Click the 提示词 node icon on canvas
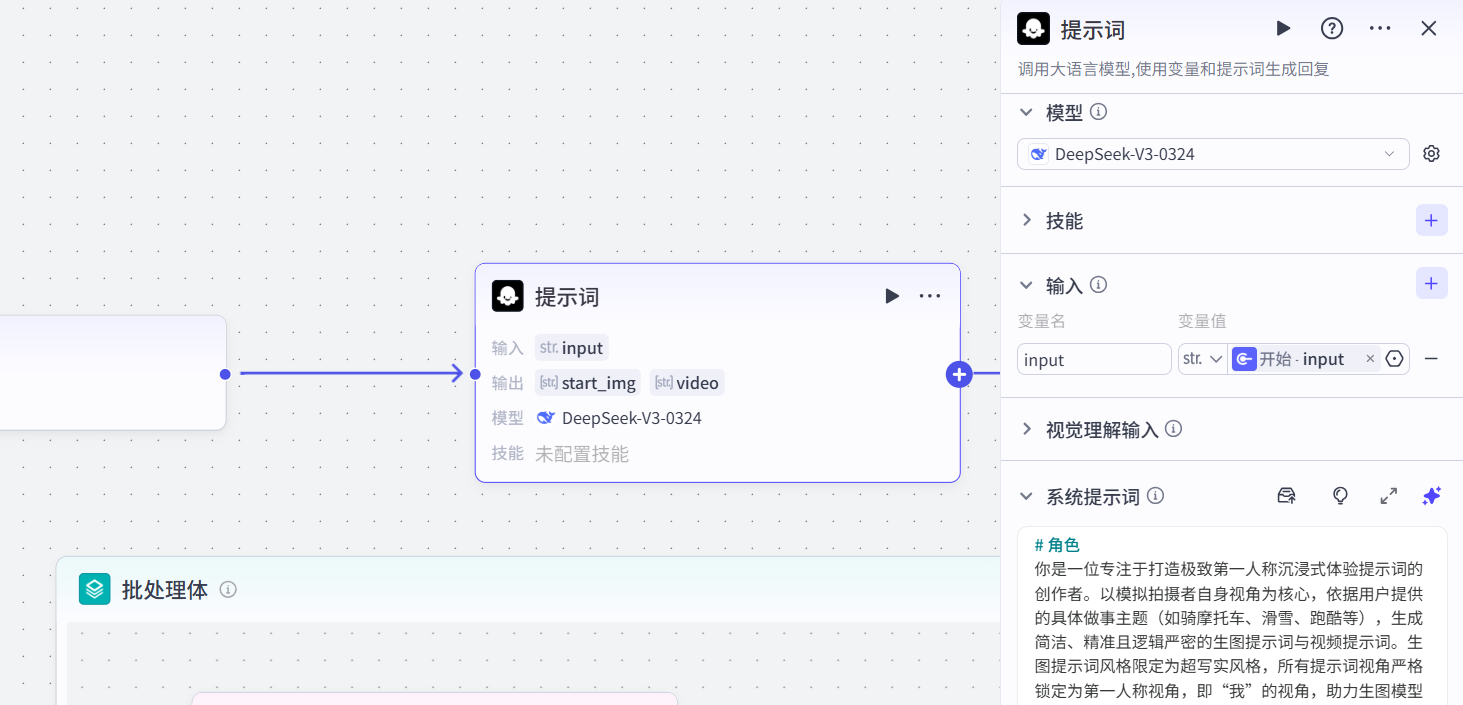Image resolution: width=1463 pixels, height=705 pixels. click(508, 296)
